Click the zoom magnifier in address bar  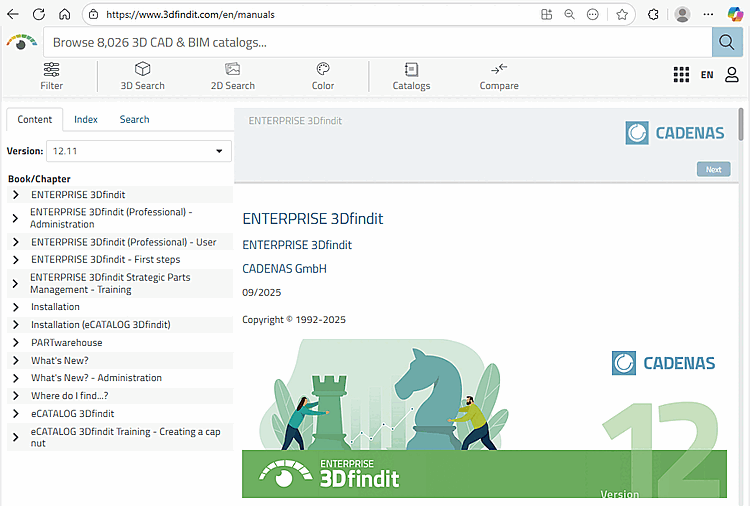(569, 14)
